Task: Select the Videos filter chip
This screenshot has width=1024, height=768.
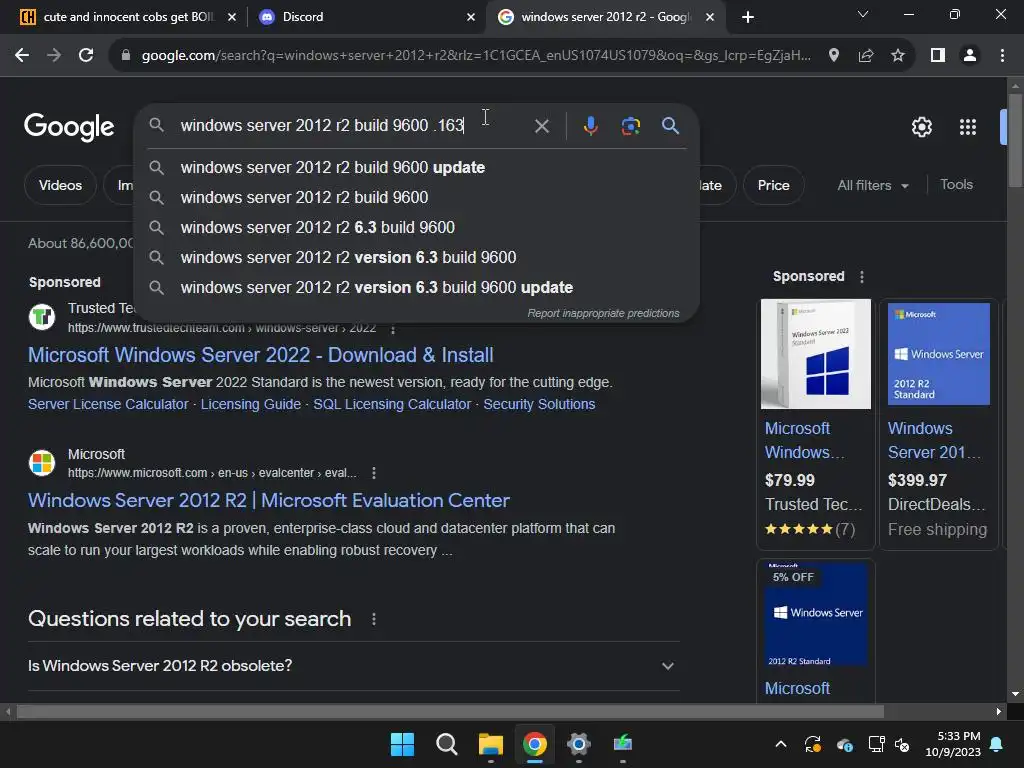Action: [x=60, y=185]
